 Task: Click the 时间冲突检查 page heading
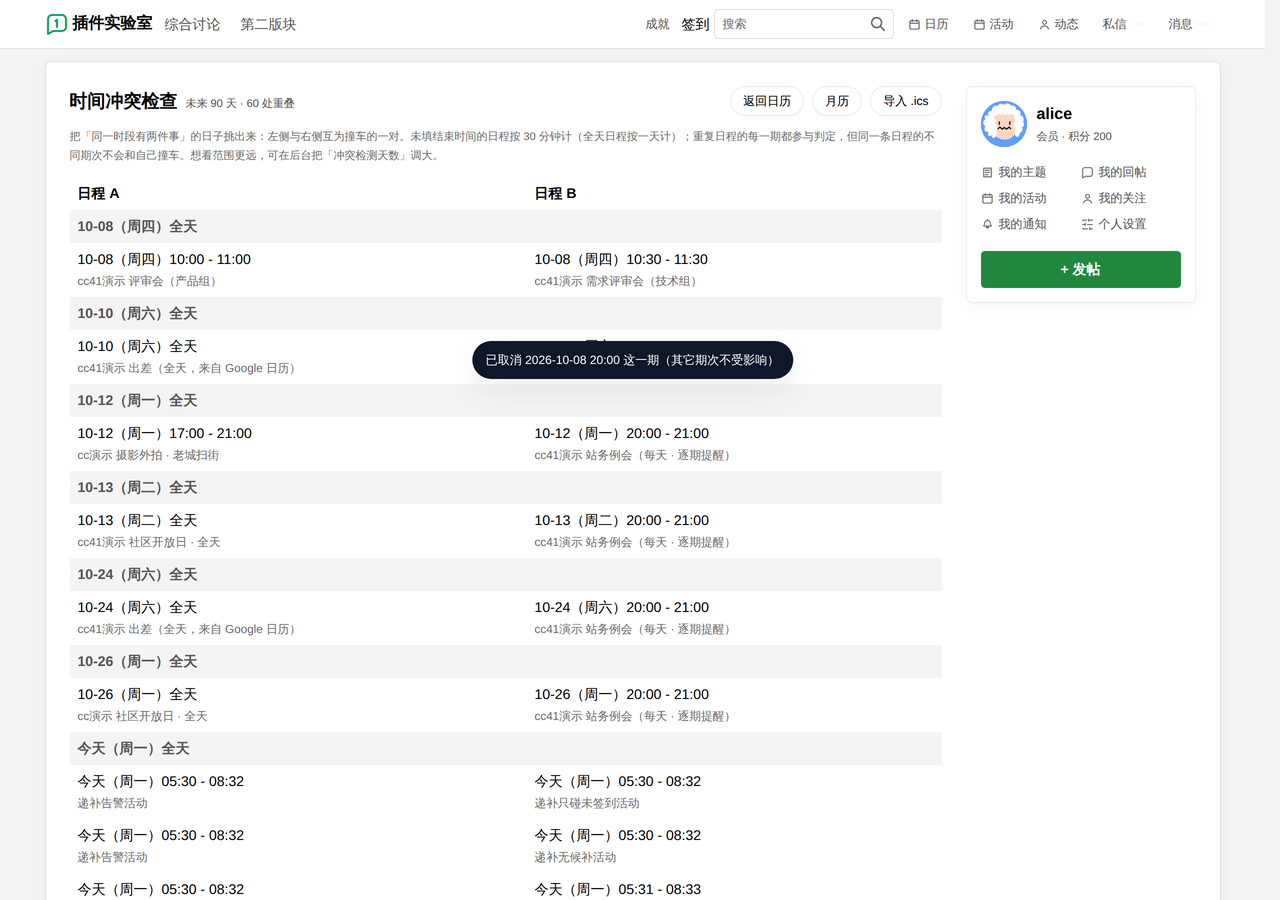tap(123, 101)
